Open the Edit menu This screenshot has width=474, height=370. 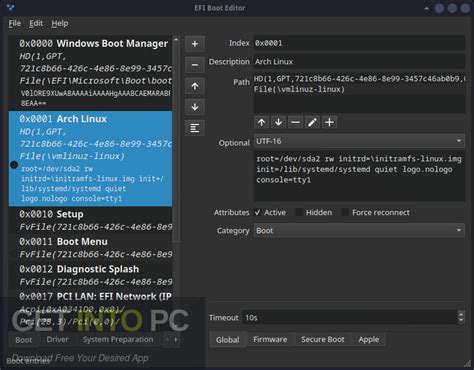(36, 23)
